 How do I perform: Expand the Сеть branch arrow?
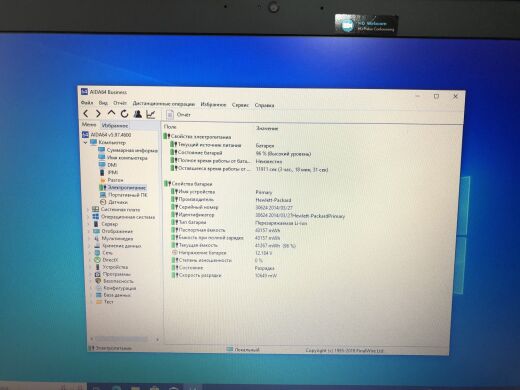click(90, 253)
